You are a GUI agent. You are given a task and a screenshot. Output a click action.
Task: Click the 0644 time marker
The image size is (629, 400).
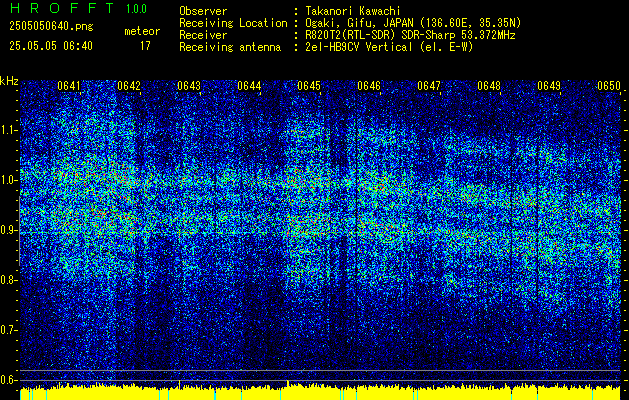tap(249, 86)
